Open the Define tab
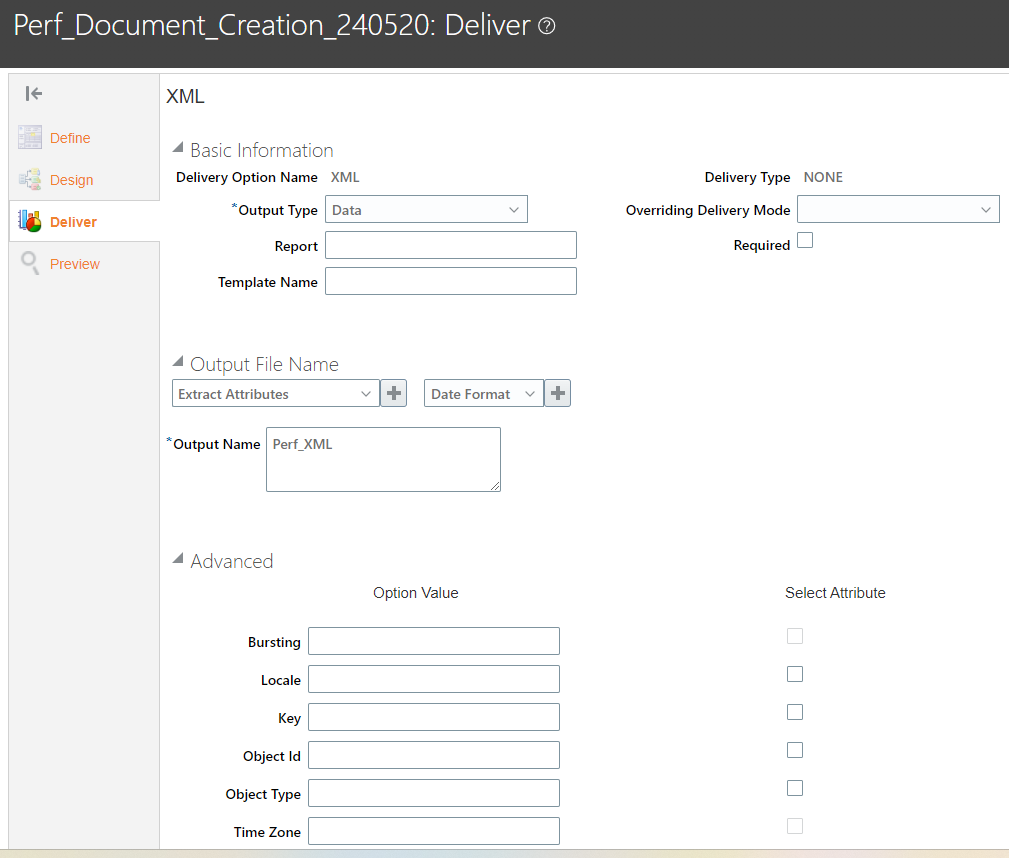The width and height of the screenshot is (1009, 858). pos(70,138)
